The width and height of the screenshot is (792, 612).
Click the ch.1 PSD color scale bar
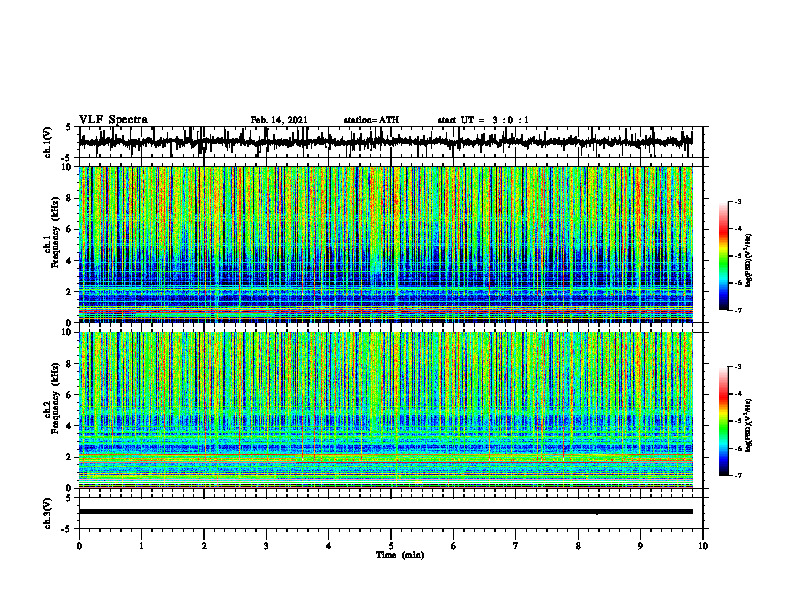click(x=724, y=256)
